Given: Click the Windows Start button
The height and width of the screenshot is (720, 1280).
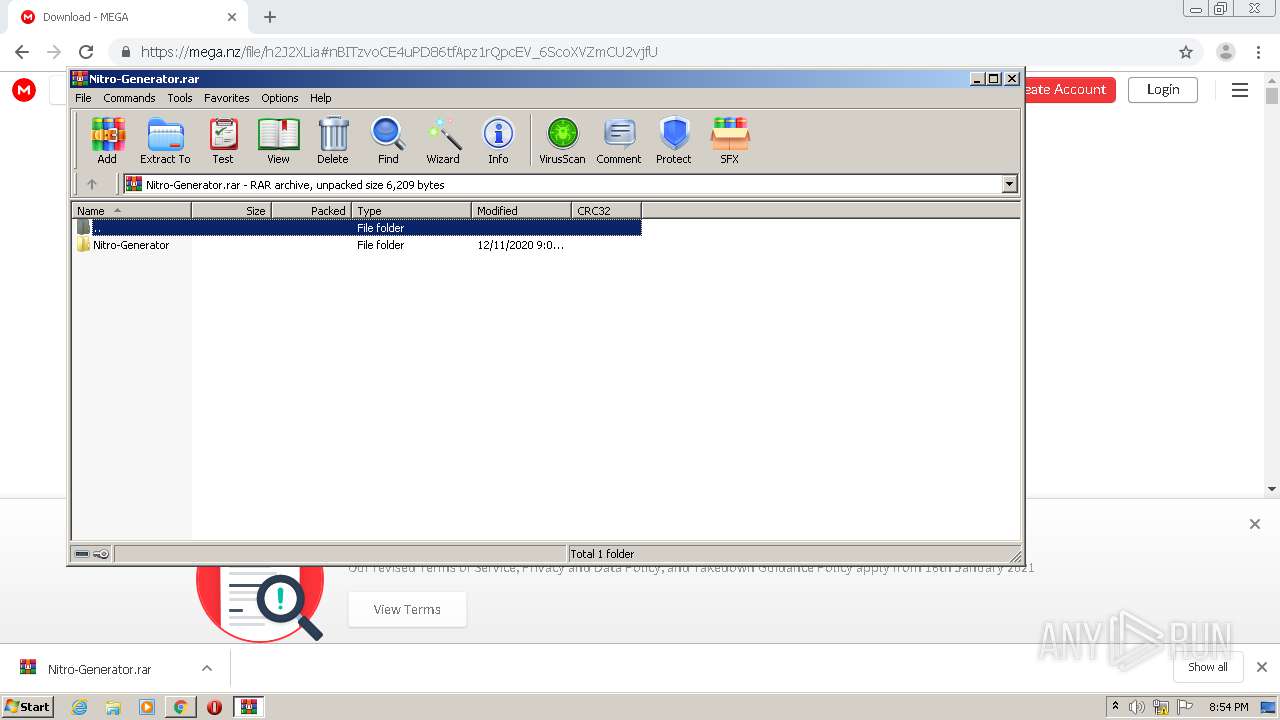Looking at the screenshot, I should [28, 706].
